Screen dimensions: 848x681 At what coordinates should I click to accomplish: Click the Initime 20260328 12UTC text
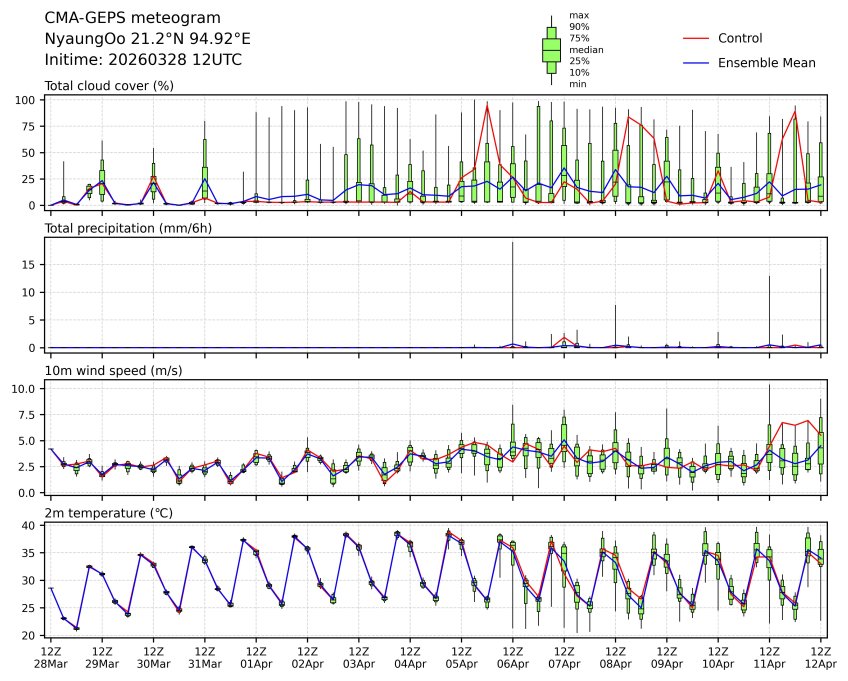coord(143,60)
